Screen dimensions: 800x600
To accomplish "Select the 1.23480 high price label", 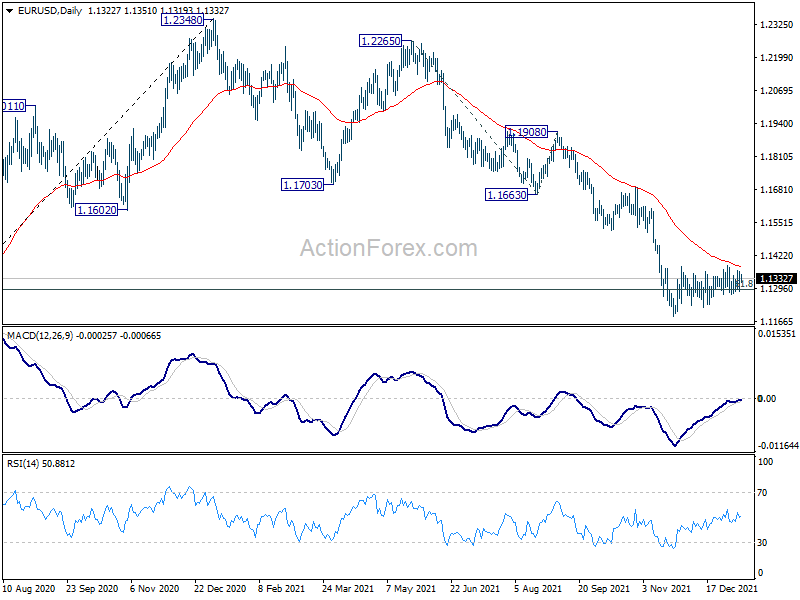I will point(182,20).
